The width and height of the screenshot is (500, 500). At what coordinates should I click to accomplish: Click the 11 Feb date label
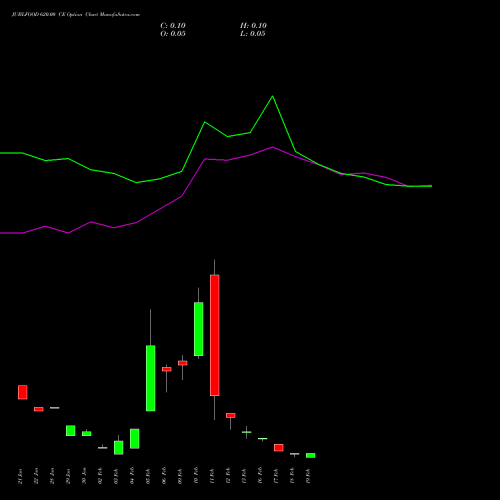pos(212,476)
